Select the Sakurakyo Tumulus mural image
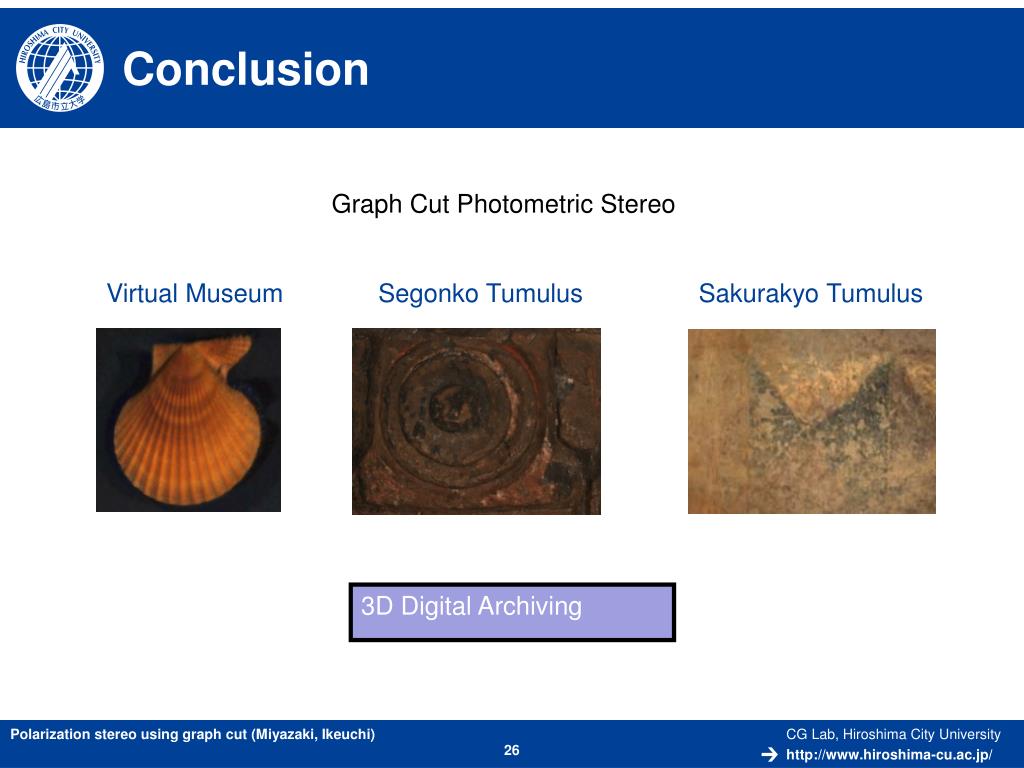The width and height of the screenshot is (1024, 768). tap(812, 421)
